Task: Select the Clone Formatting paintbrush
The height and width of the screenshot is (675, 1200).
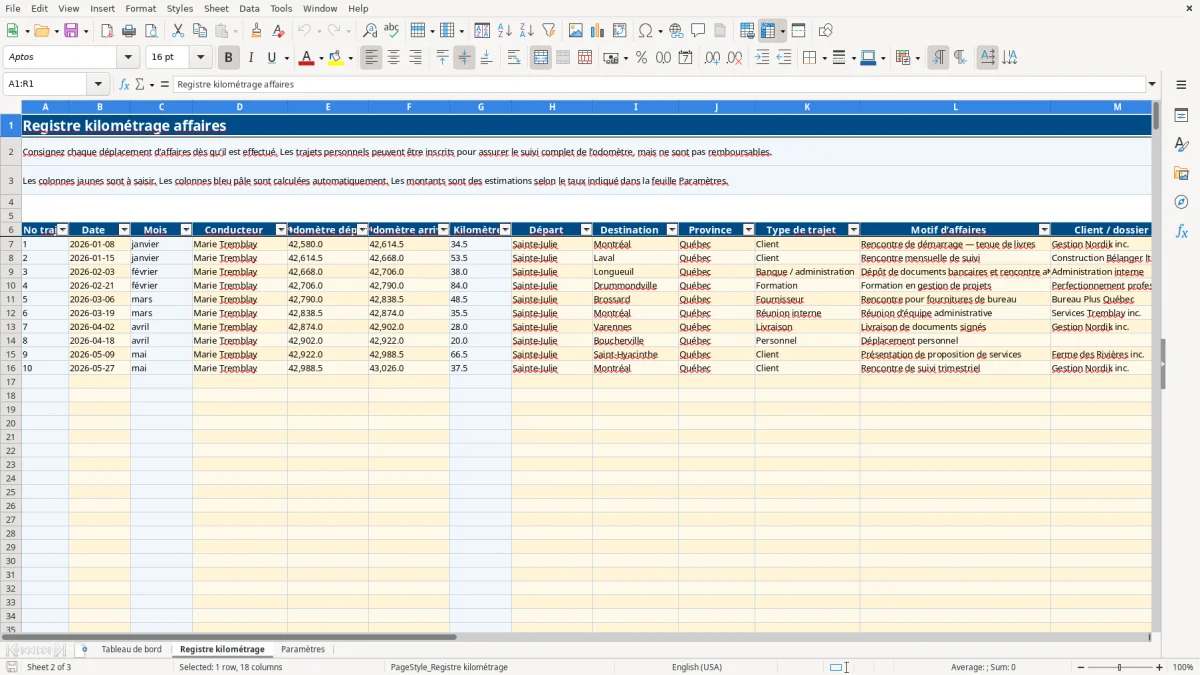Action: point(256,31)
